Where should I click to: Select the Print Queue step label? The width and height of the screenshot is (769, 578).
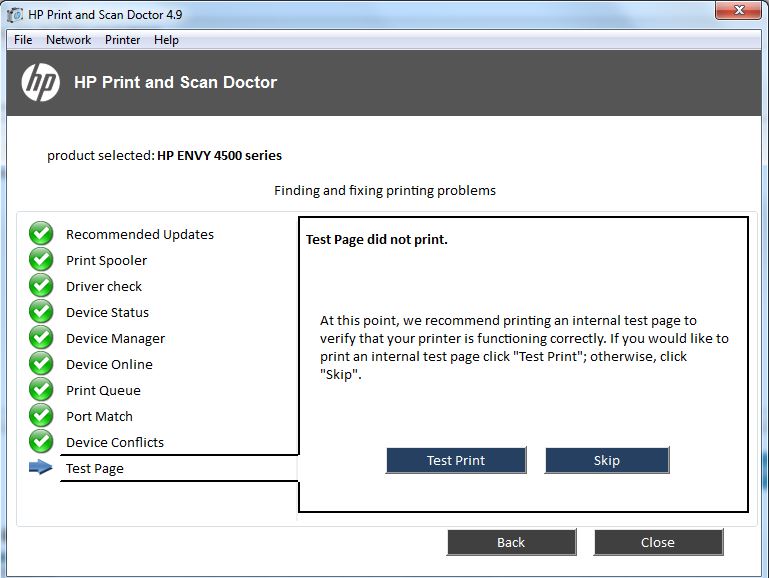point(103,390)
